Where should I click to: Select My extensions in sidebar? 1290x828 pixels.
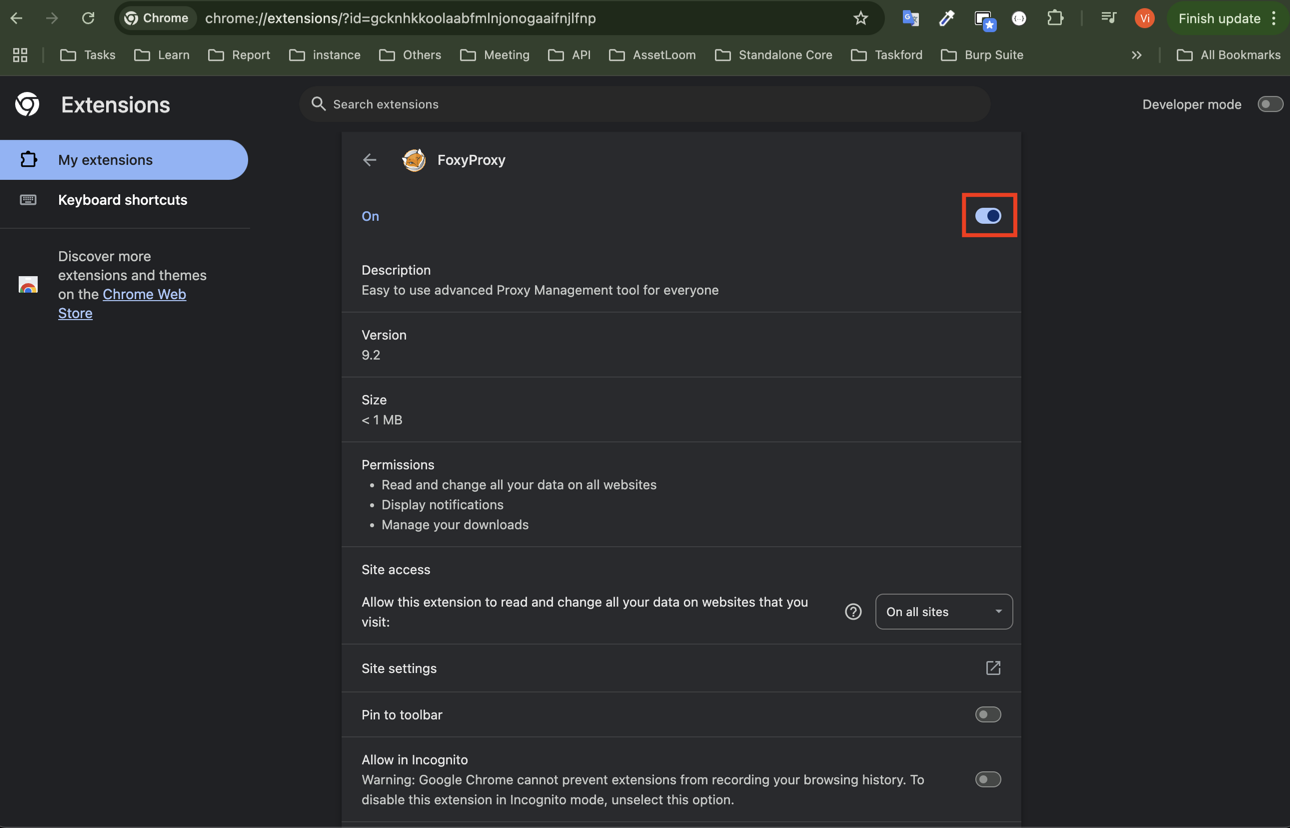[x=124, y=160]
